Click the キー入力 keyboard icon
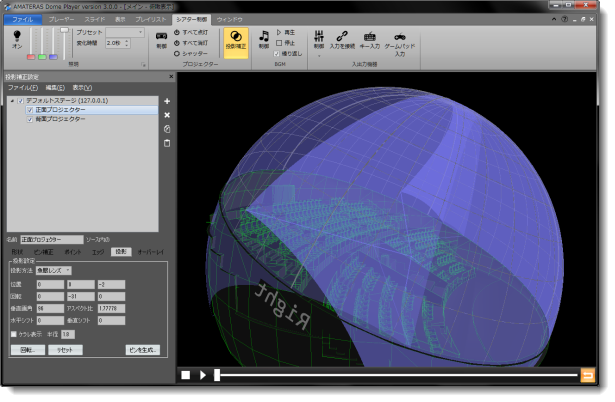Viewport: 615px width, 402px height. coord(369,36)
